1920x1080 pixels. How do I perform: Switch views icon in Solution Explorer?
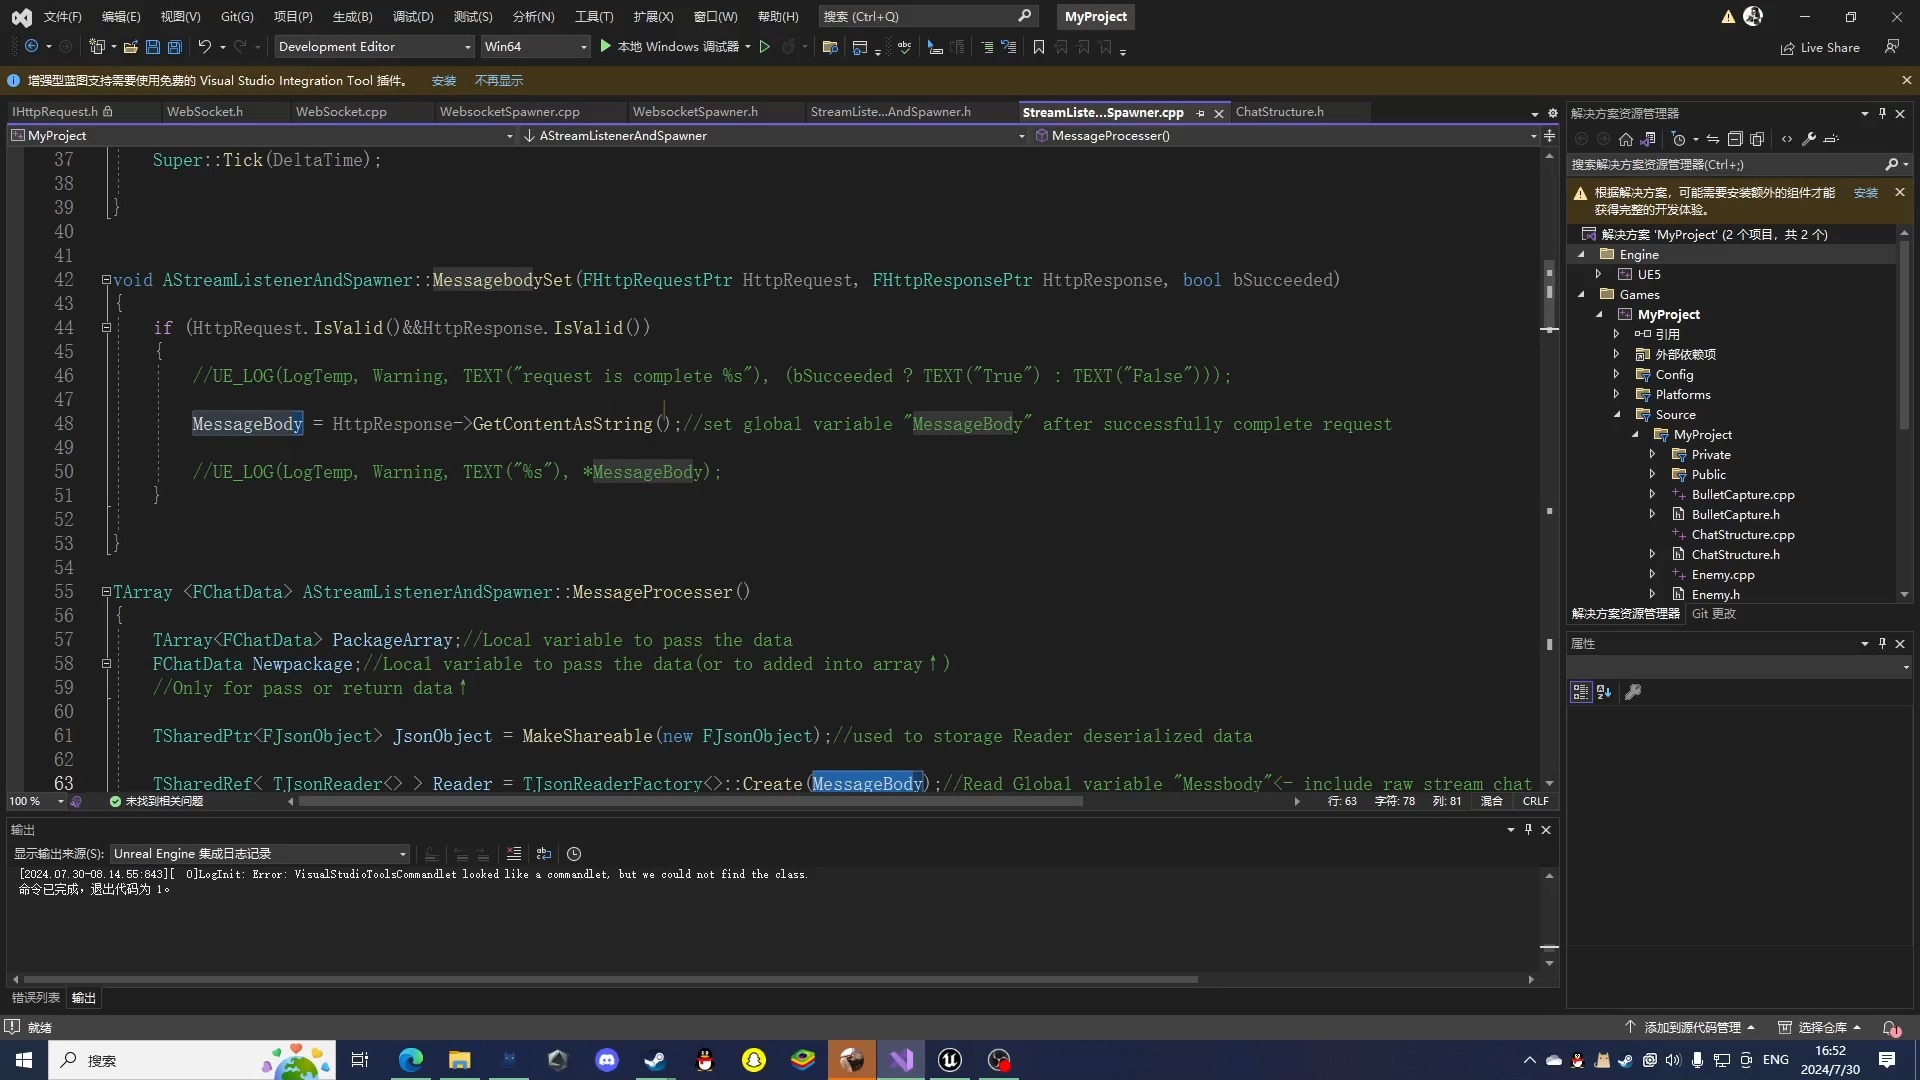(1648, 139)
